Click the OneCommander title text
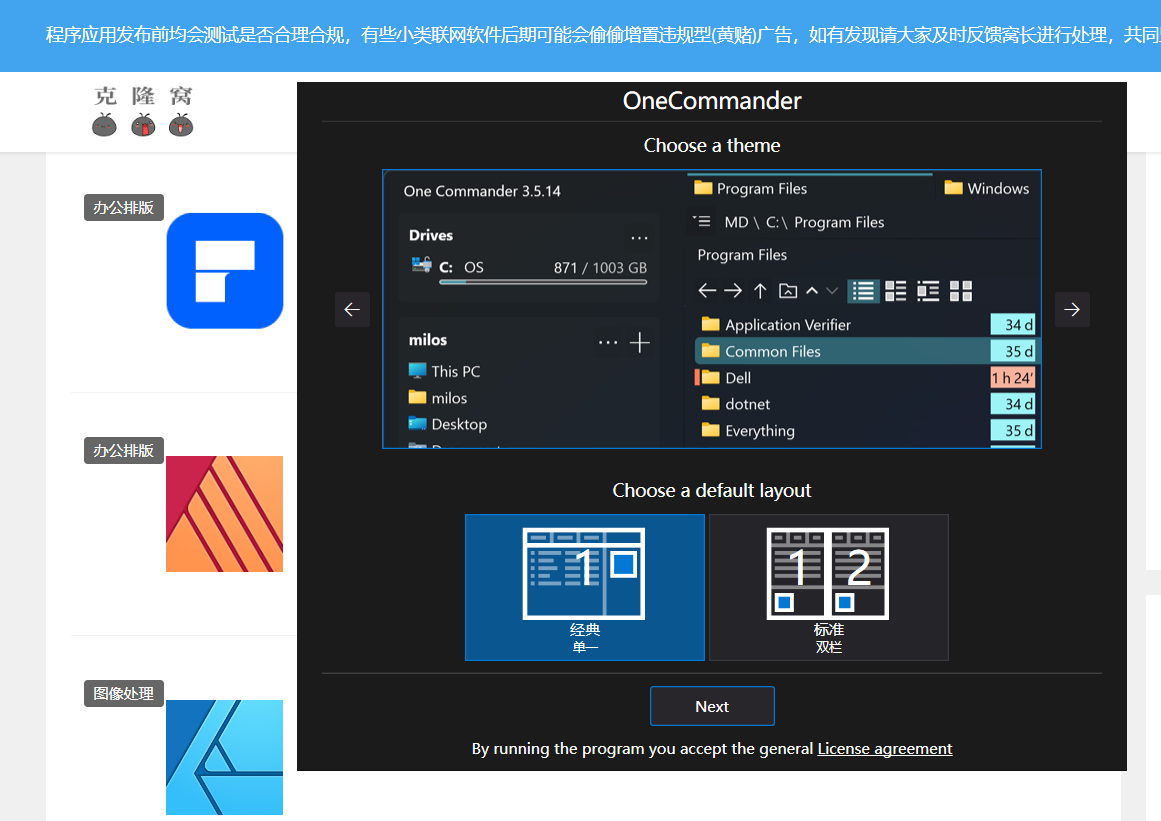 coord(712,101)
